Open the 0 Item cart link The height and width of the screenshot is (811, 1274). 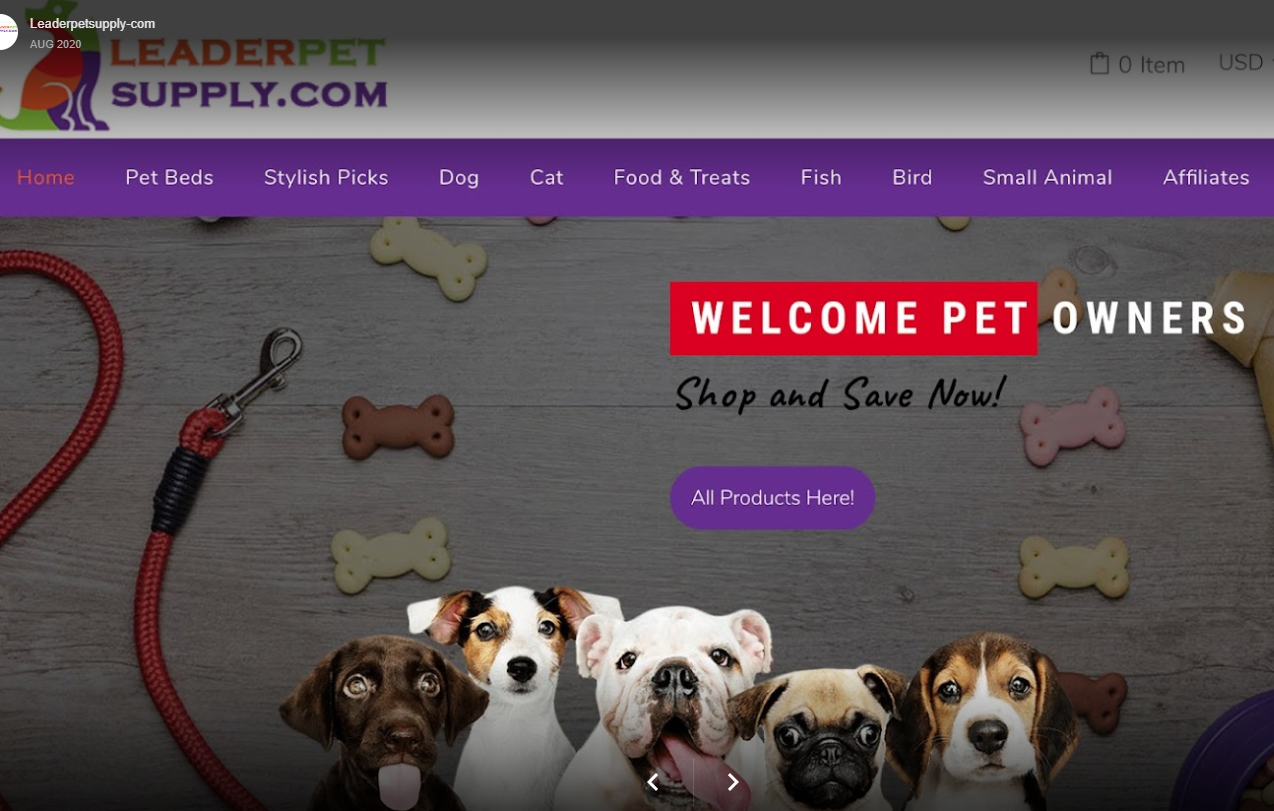(1137, 64)
